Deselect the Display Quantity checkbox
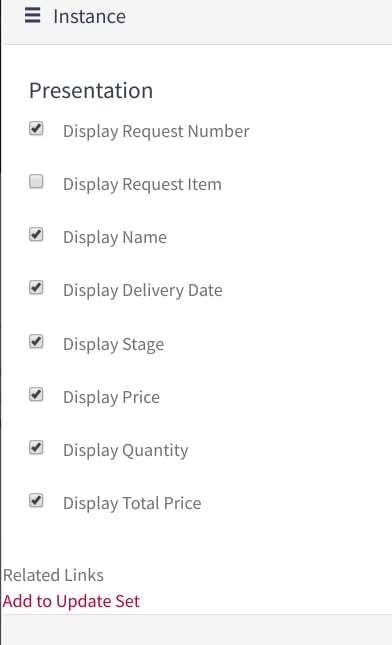Image resolution: width=392 pixels, height=645 pixels. pyautogui.click(x=36, y=448)
